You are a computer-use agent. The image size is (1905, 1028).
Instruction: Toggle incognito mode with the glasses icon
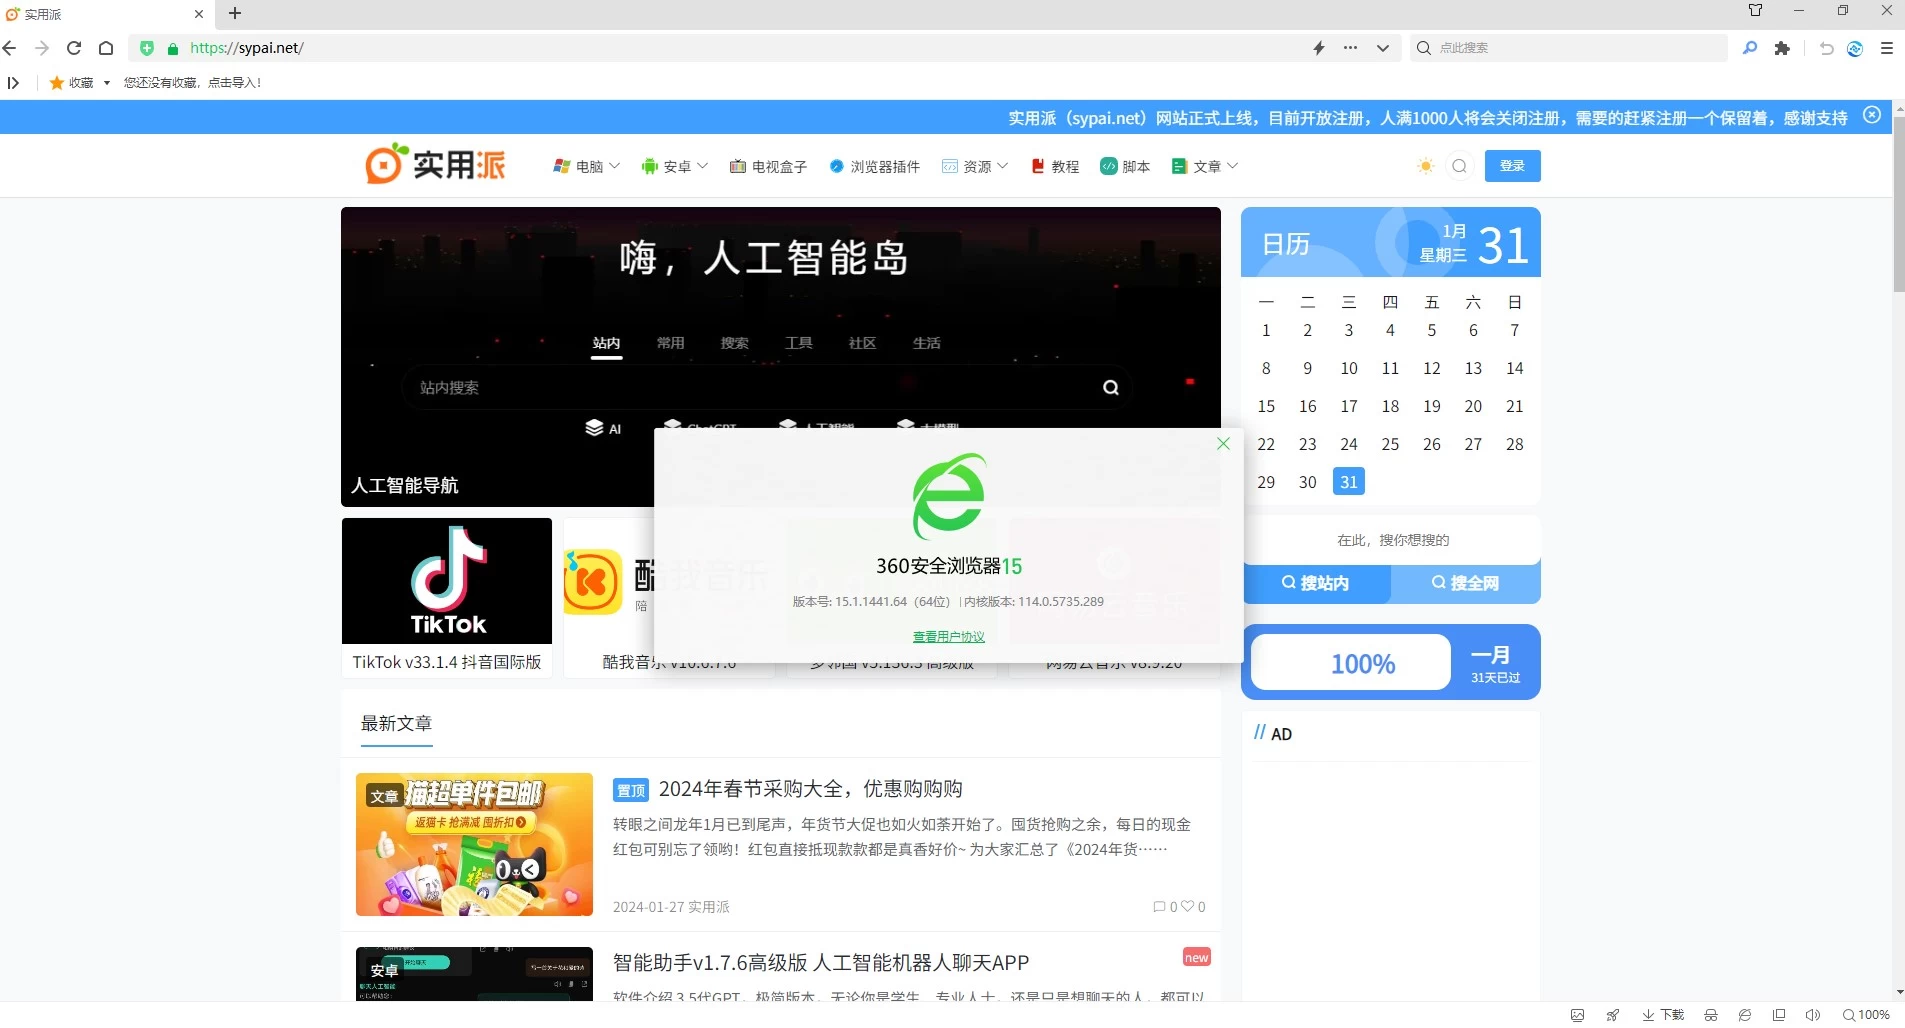click(x=1710, y=1015)
